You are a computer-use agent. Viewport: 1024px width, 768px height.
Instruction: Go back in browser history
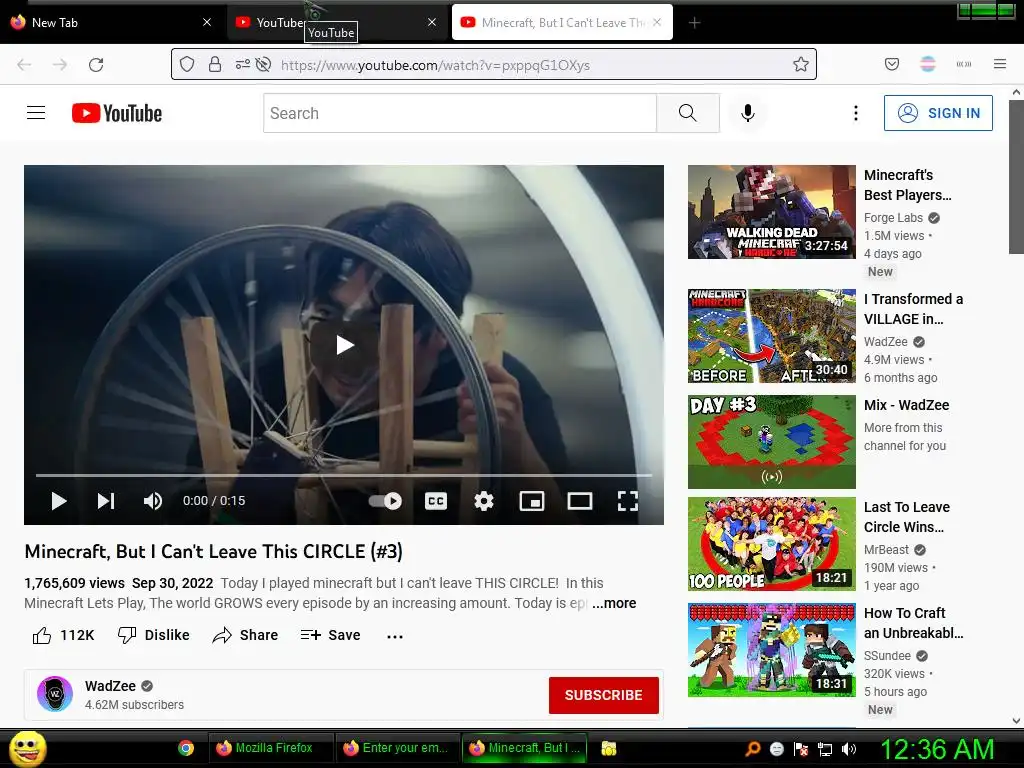coord(24,65)
